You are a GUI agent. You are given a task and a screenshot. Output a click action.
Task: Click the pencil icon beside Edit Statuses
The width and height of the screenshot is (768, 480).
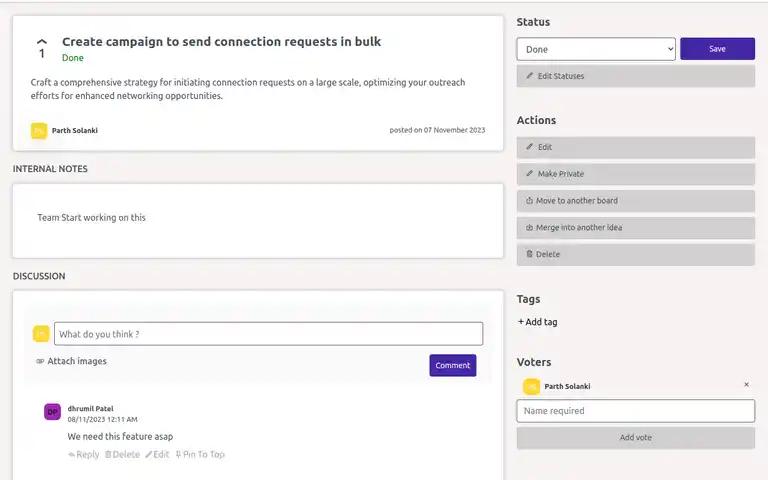pos(529,76)
